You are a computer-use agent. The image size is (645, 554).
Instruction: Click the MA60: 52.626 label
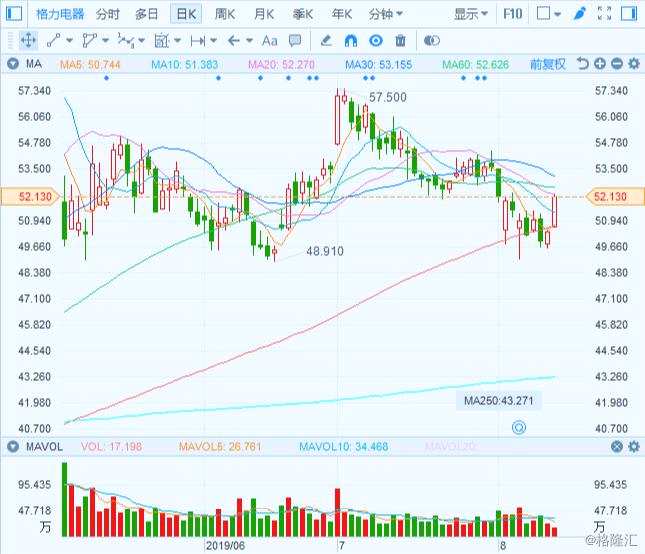tap(476, 65)
